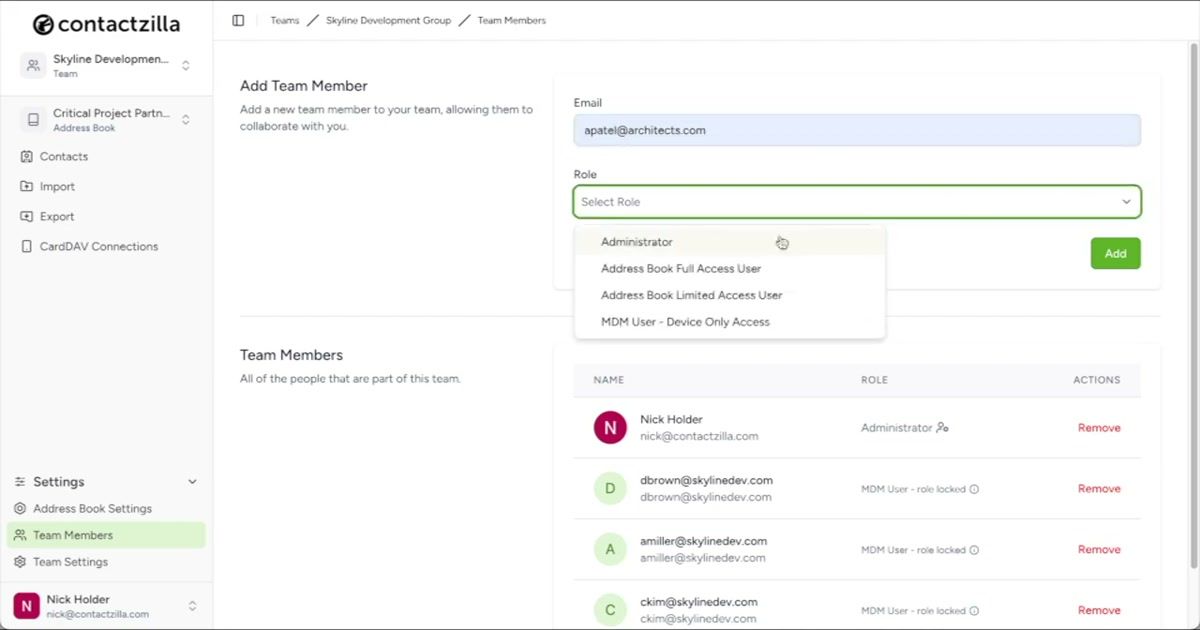The image size is (1200, 630).
Task: Choose Address Book Limited Access User
Action: pos(730,296)
